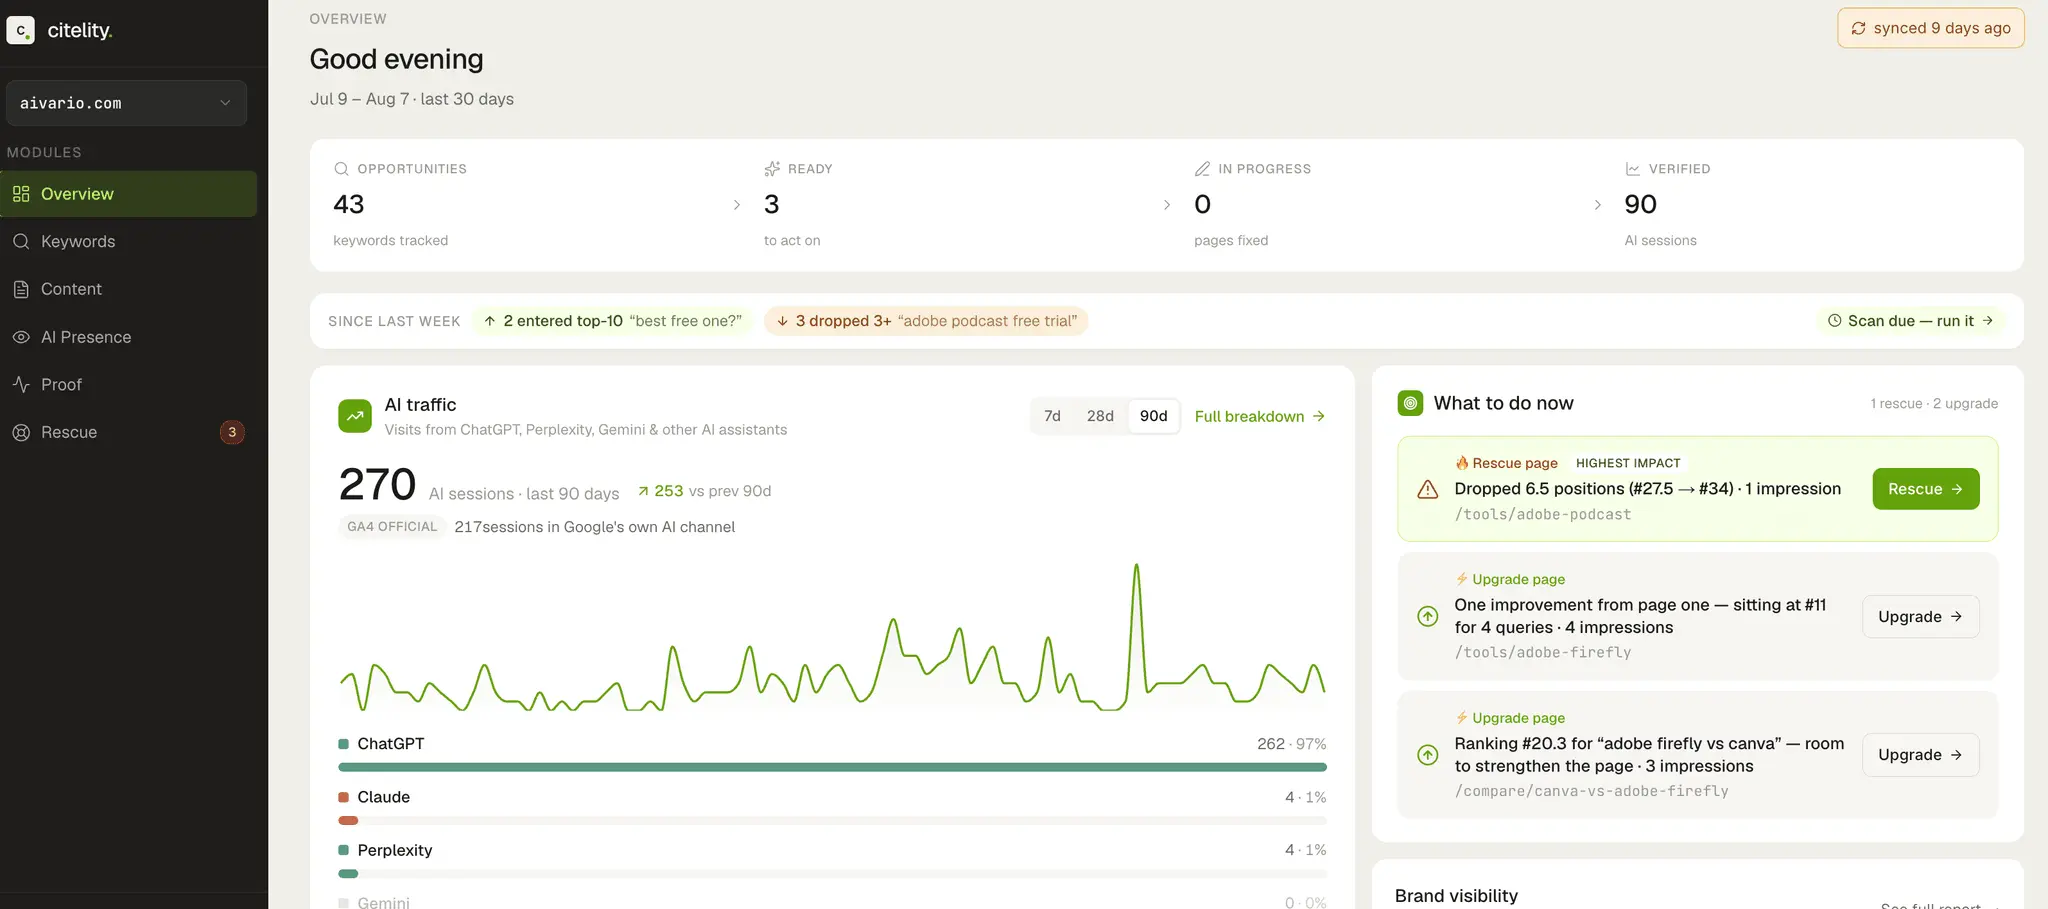Click the sync refresh icon
The height and width of the screenshot is (909, 2048).
pyautogui.click(x=1858, y=28)
